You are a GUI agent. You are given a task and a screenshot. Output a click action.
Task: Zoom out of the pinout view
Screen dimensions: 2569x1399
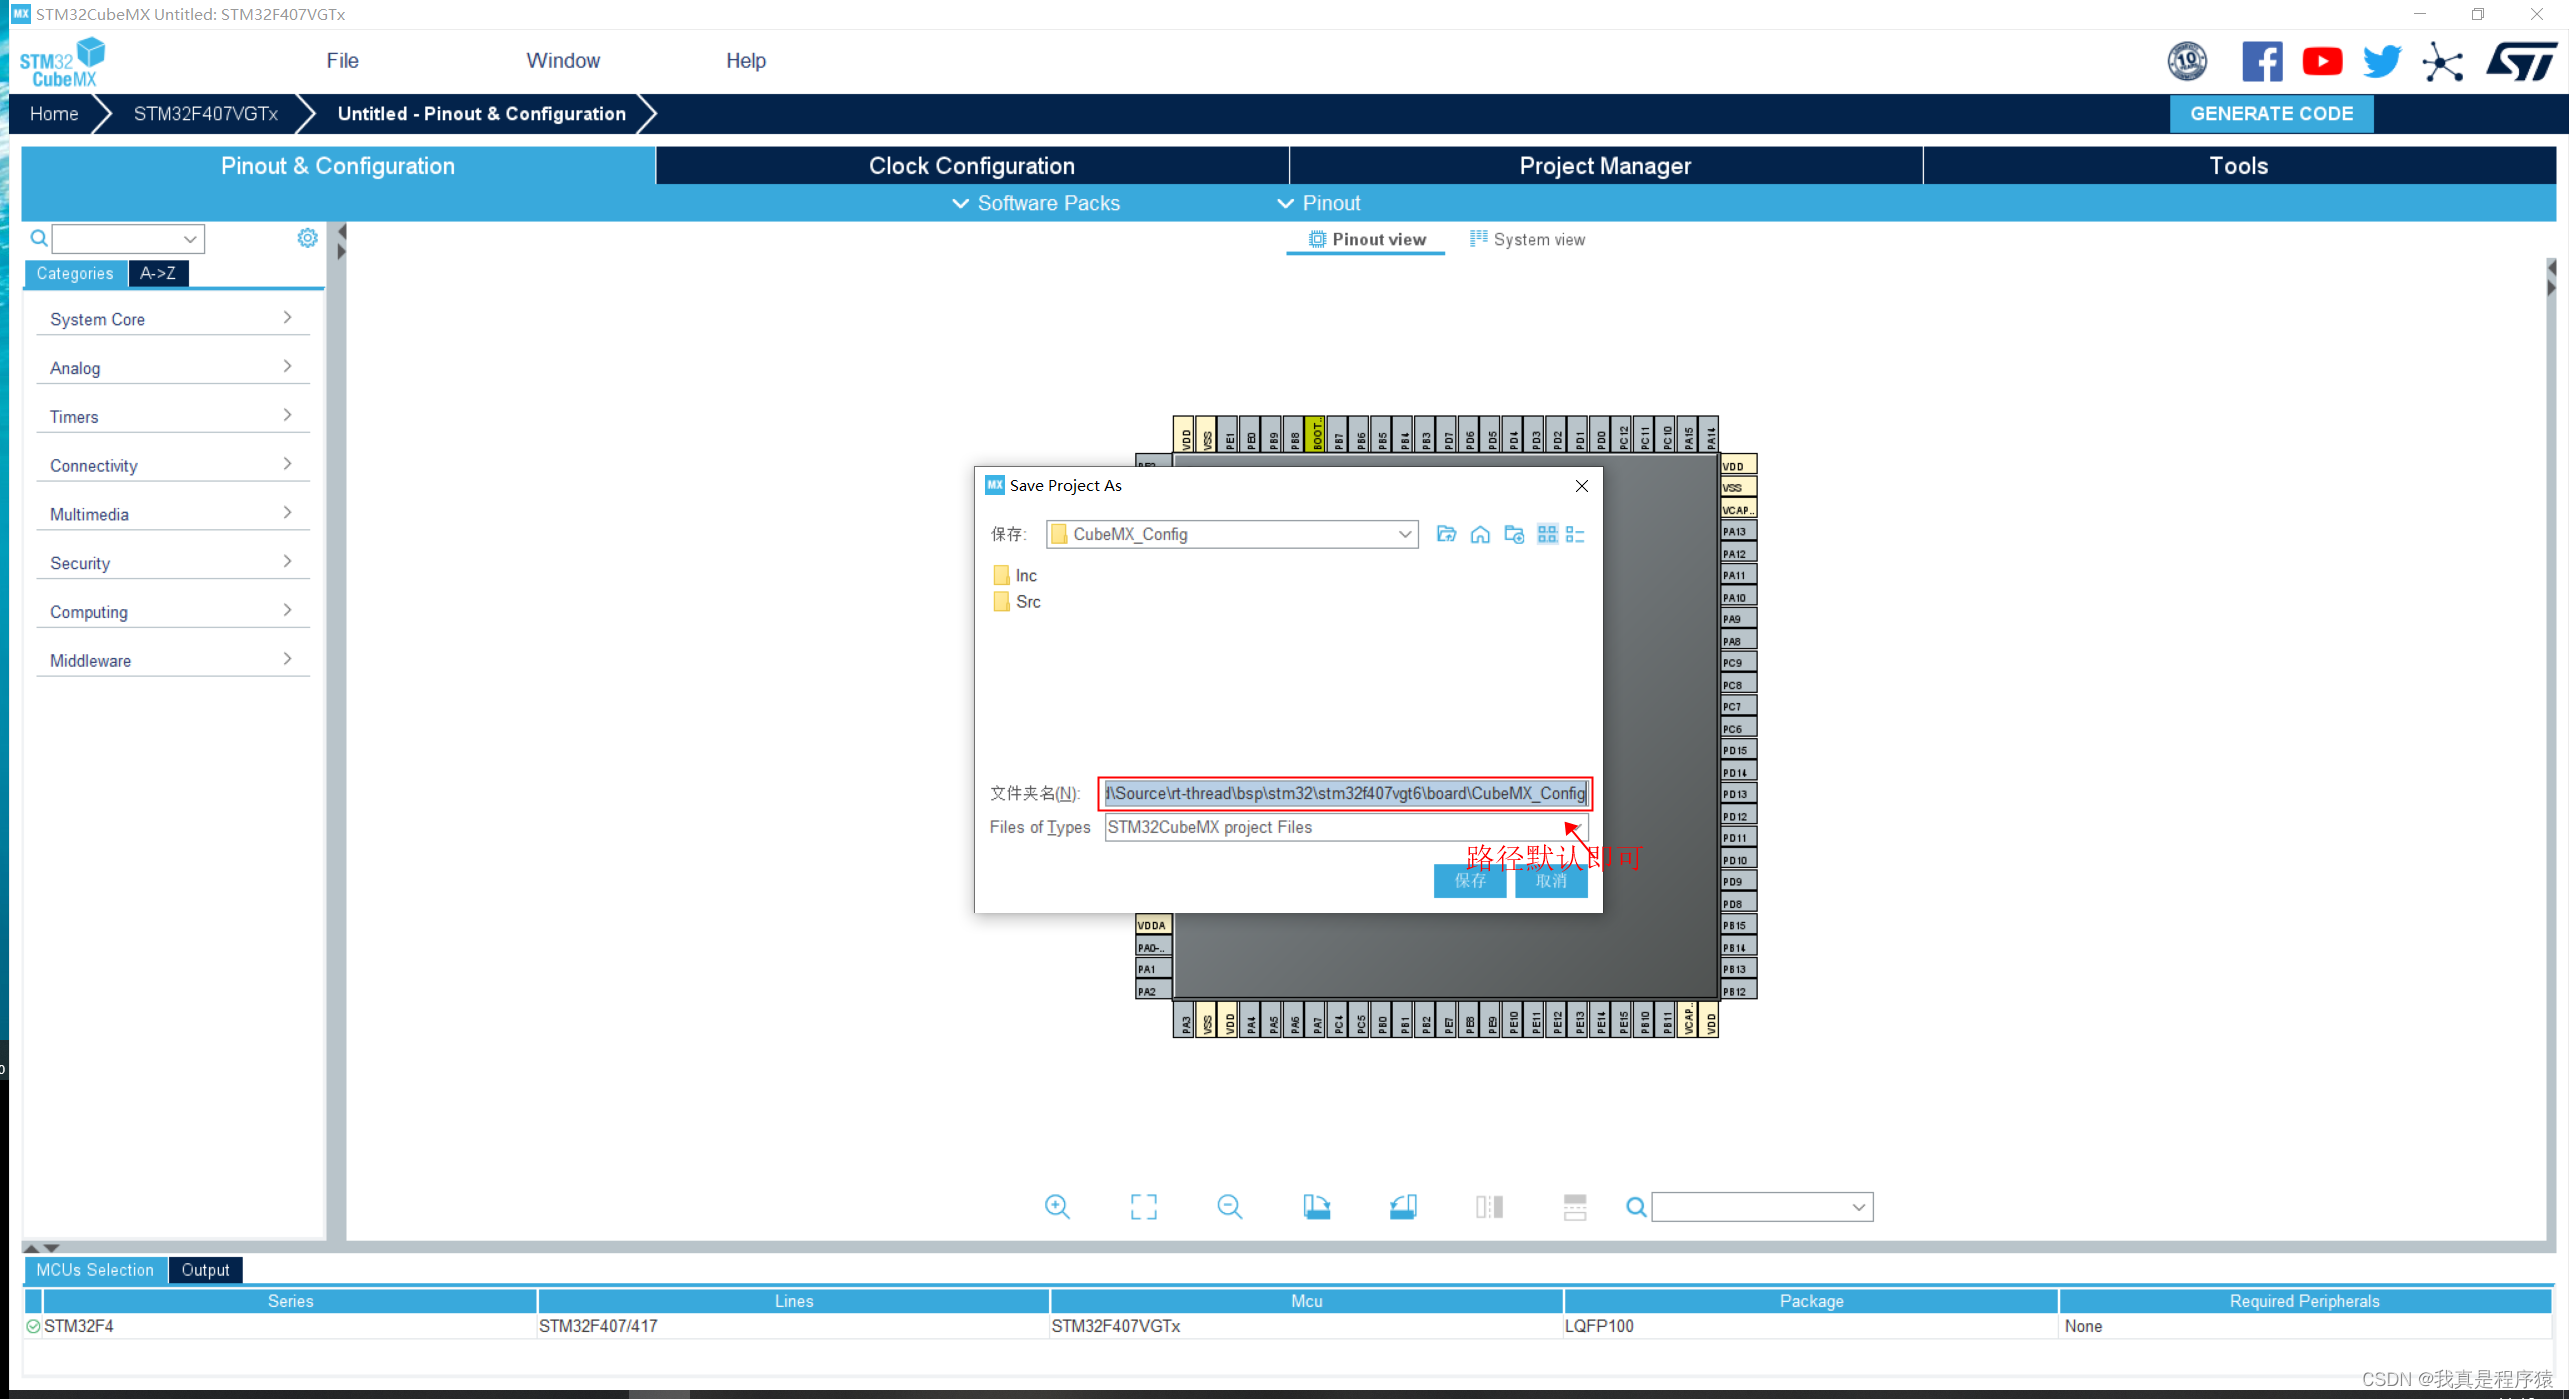(1229, 1206)
